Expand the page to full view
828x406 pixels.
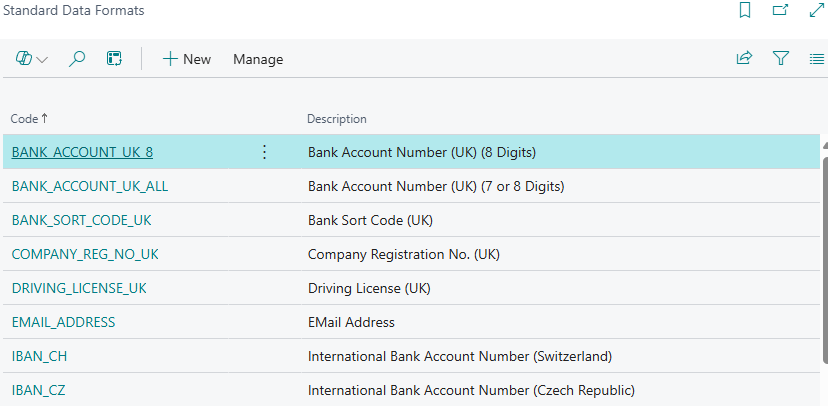coord(815,11)
